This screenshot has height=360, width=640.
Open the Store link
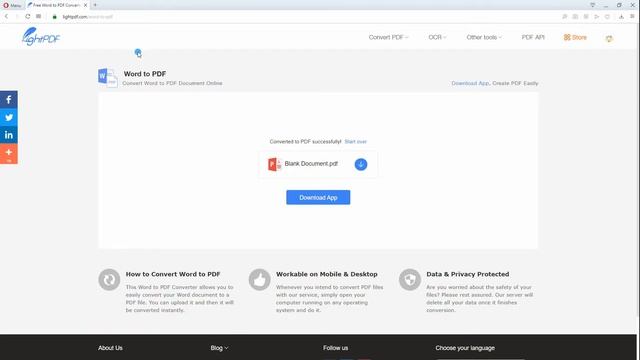click(x=575, y=37)
